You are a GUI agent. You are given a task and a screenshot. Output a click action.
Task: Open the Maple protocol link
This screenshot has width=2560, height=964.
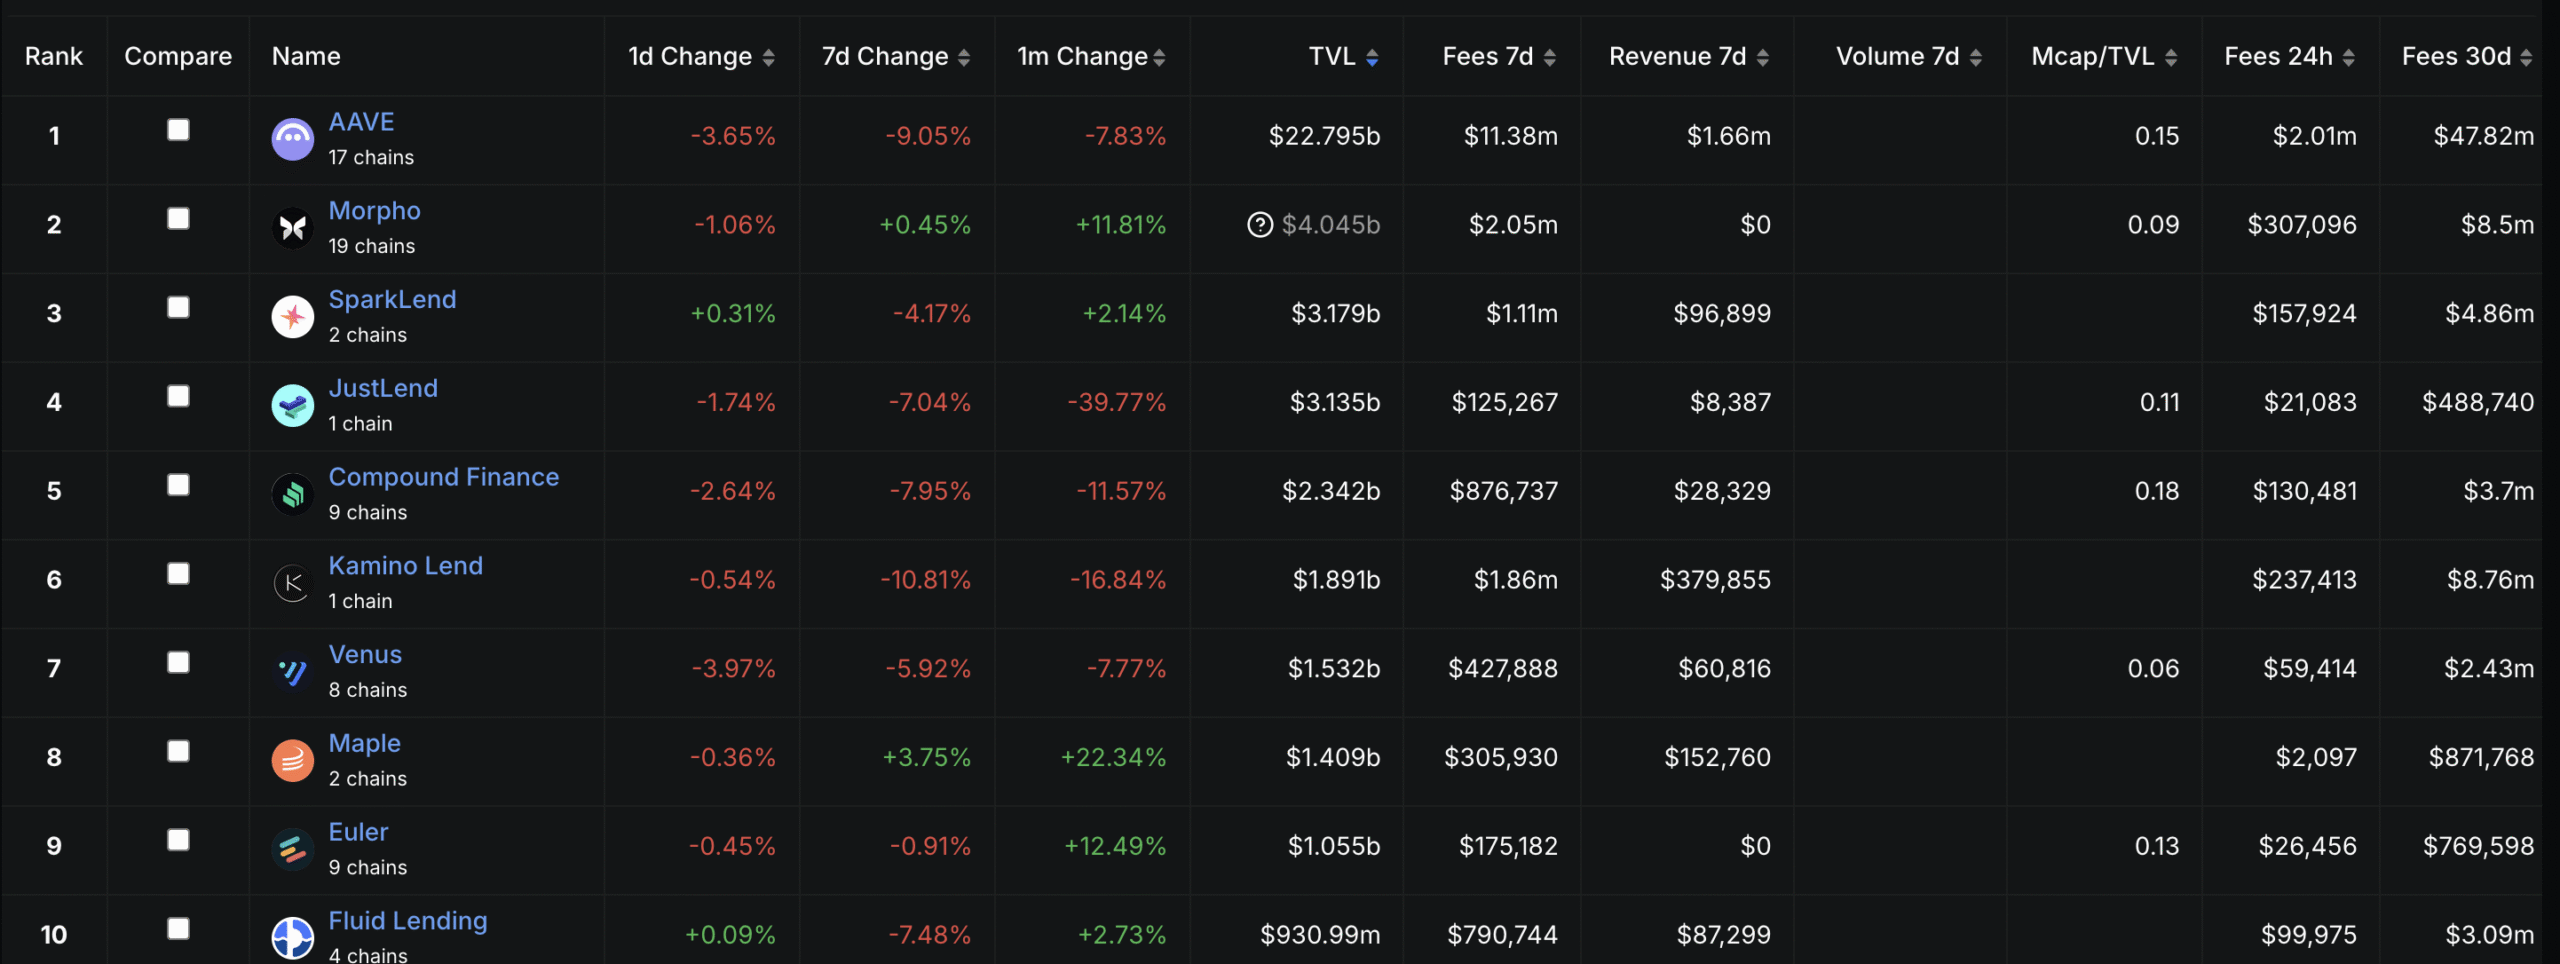point(365,744)
